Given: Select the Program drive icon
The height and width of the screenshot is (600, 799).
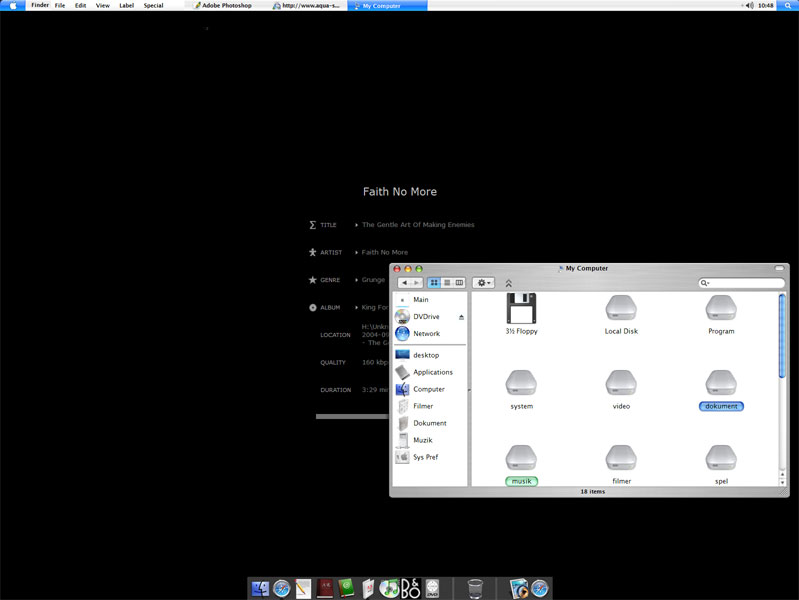Looking at the screenshot, I should pyautogui.click(x=721, y=308).
